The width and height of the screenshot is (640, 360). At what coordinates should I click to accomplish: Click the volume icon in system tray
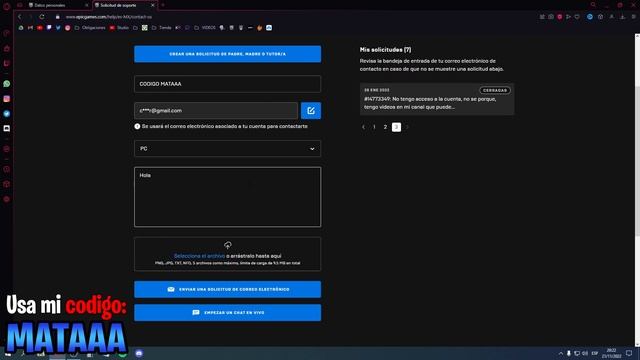coord(584,353)
